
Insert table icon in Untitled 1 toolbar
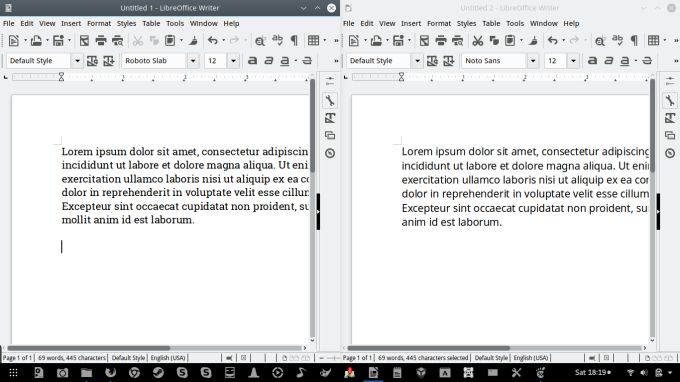tap(313, 41)
